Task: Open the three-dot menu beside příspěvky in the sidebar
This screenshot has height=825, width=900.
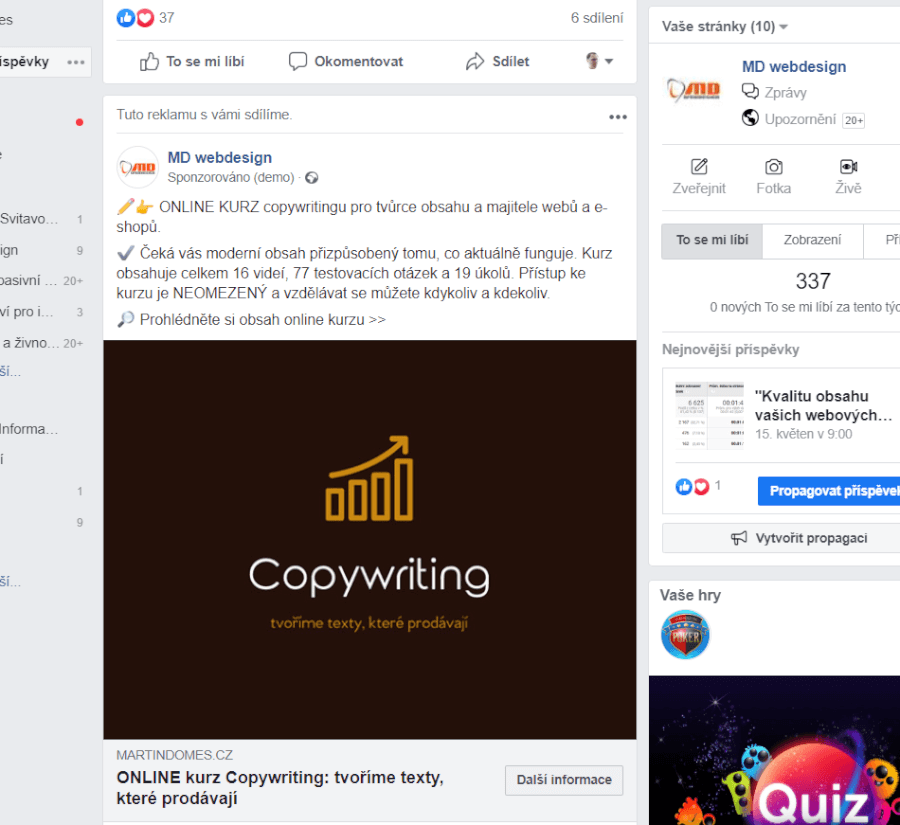Action: coord(76,62)
